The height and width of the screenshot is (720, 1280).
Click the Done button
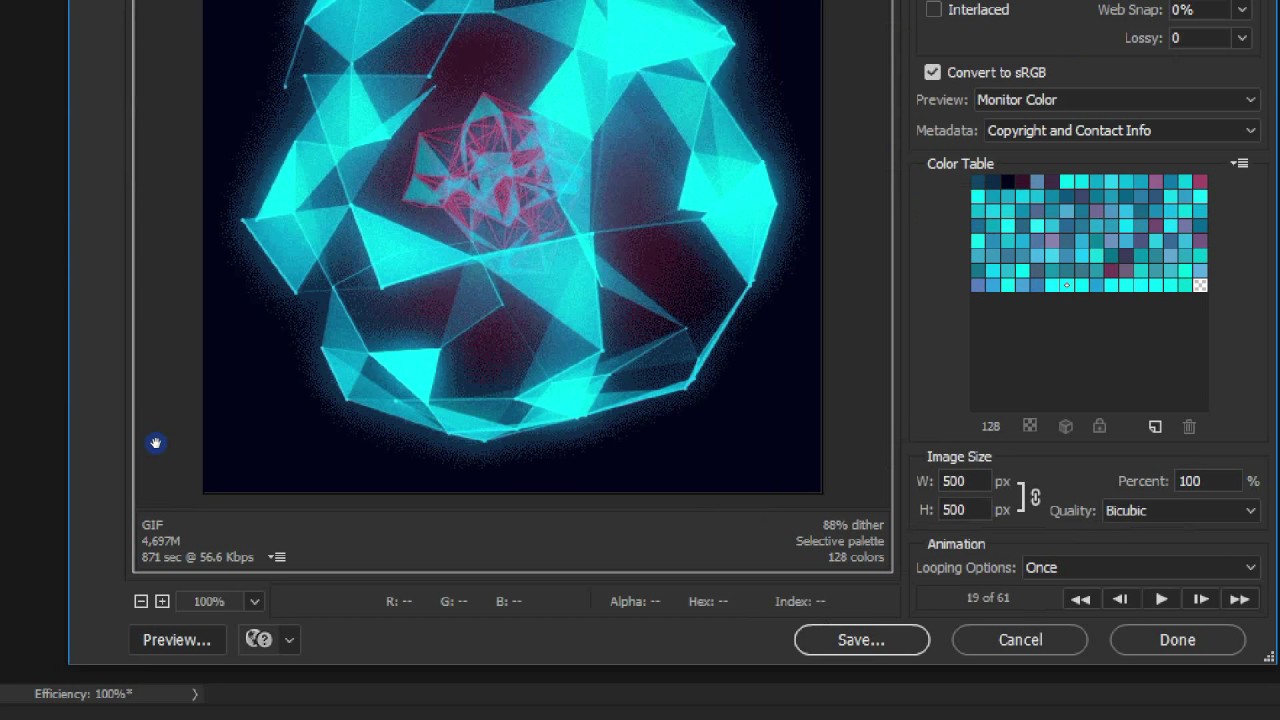coord(1177,640)
